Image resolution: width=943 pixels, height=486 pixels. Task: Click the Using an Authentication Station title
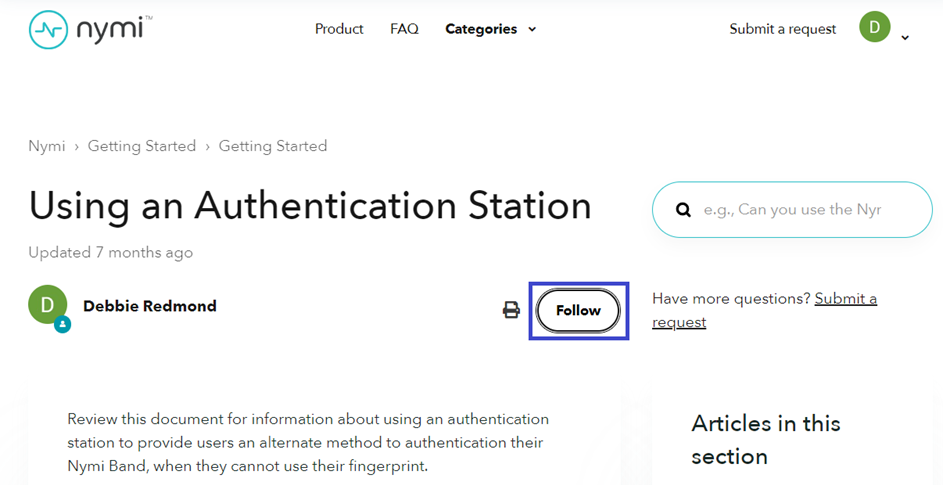[310, 205]
